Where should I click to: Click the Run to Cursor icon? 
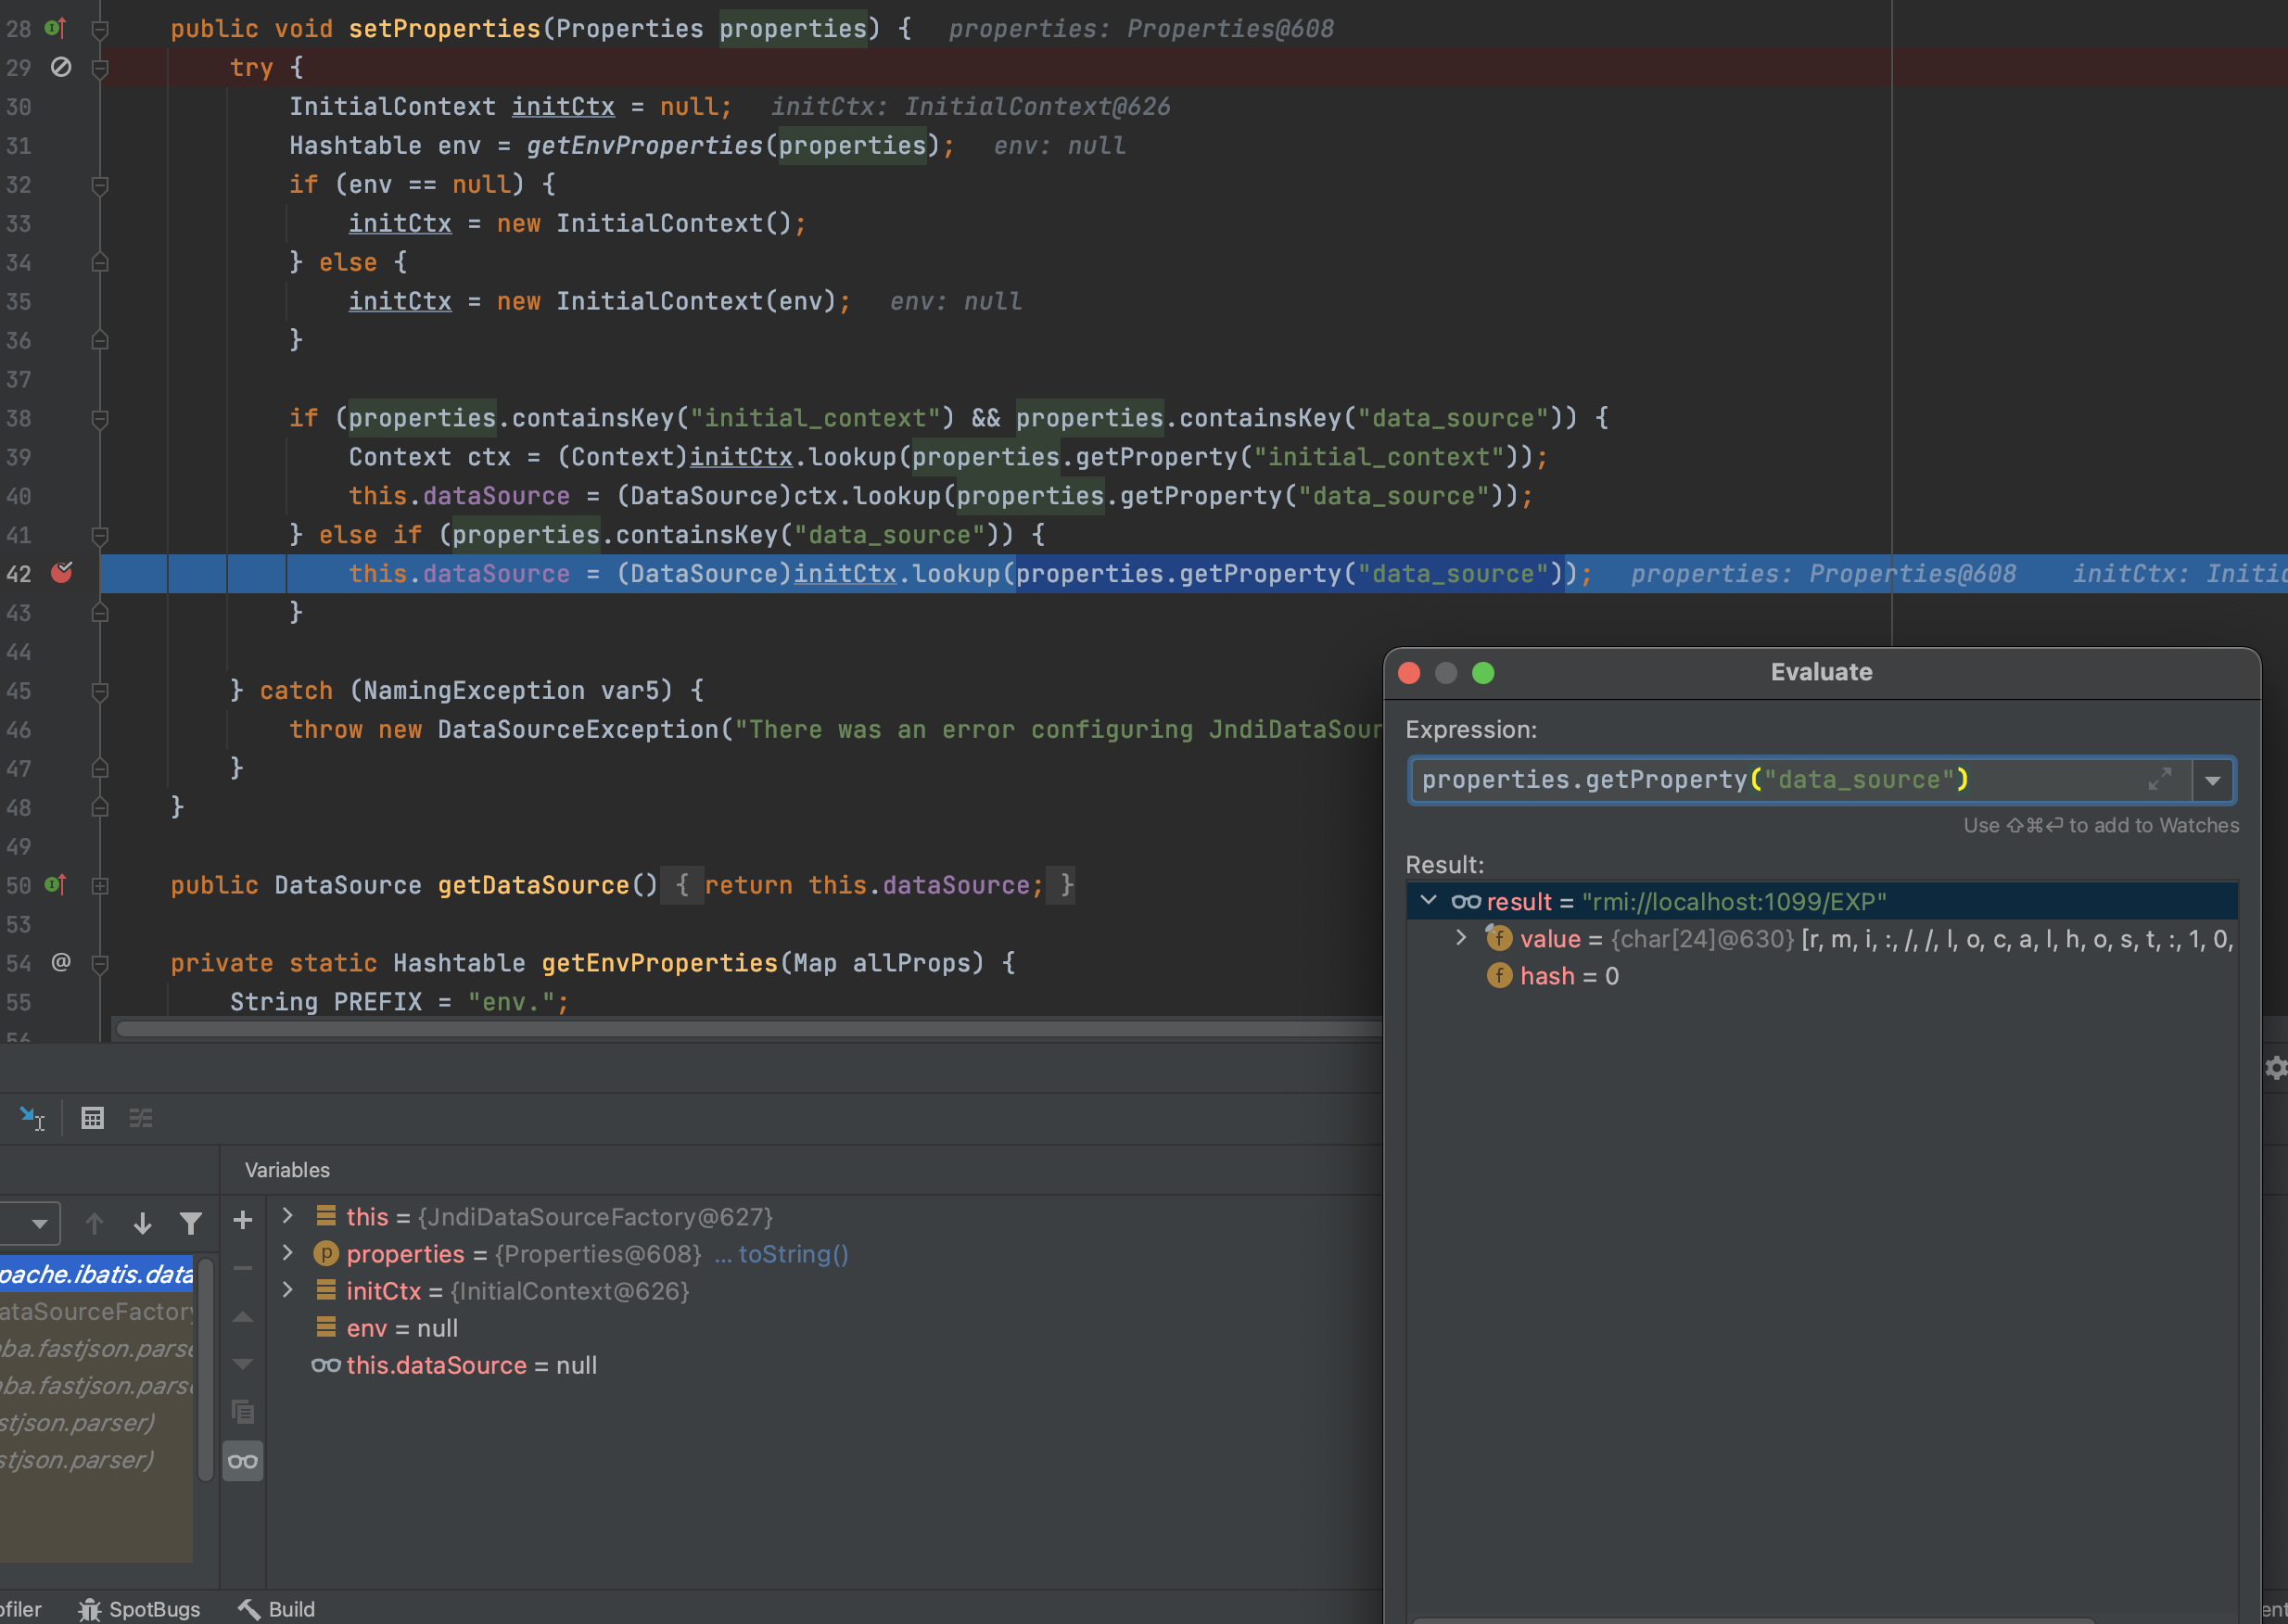click(x=32, y=1118)
